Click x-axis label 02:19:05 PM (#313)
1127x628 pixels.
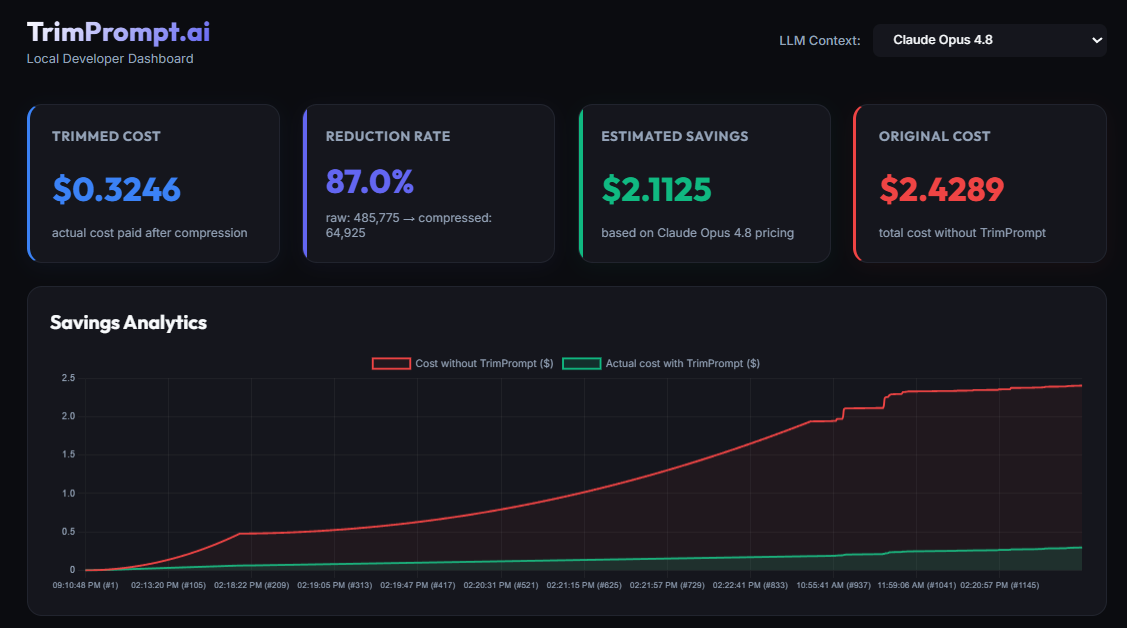[x=335, y=586]
